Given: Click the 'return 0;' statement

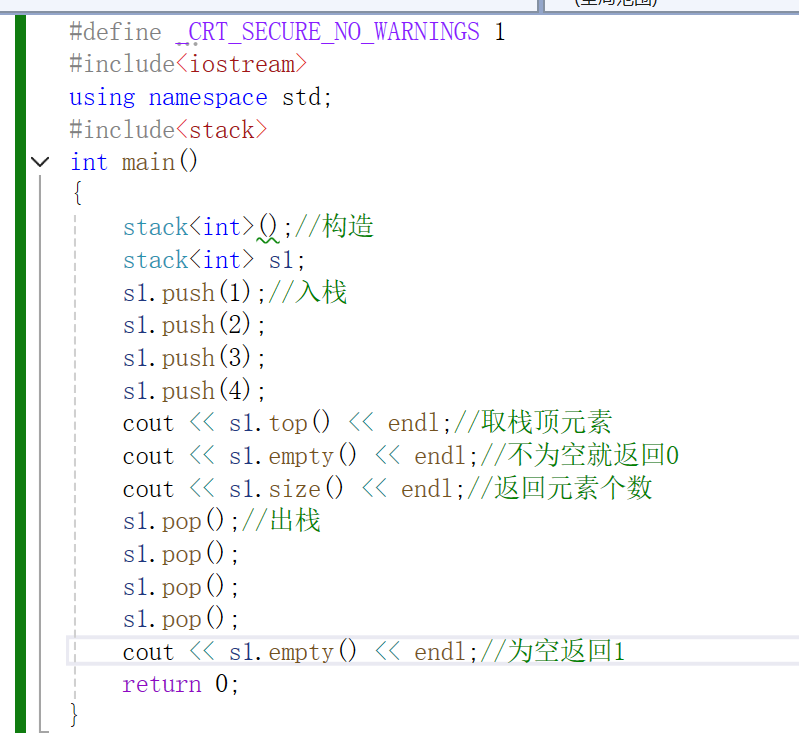Looking at the screenshot, I should (x=180, y=684).
